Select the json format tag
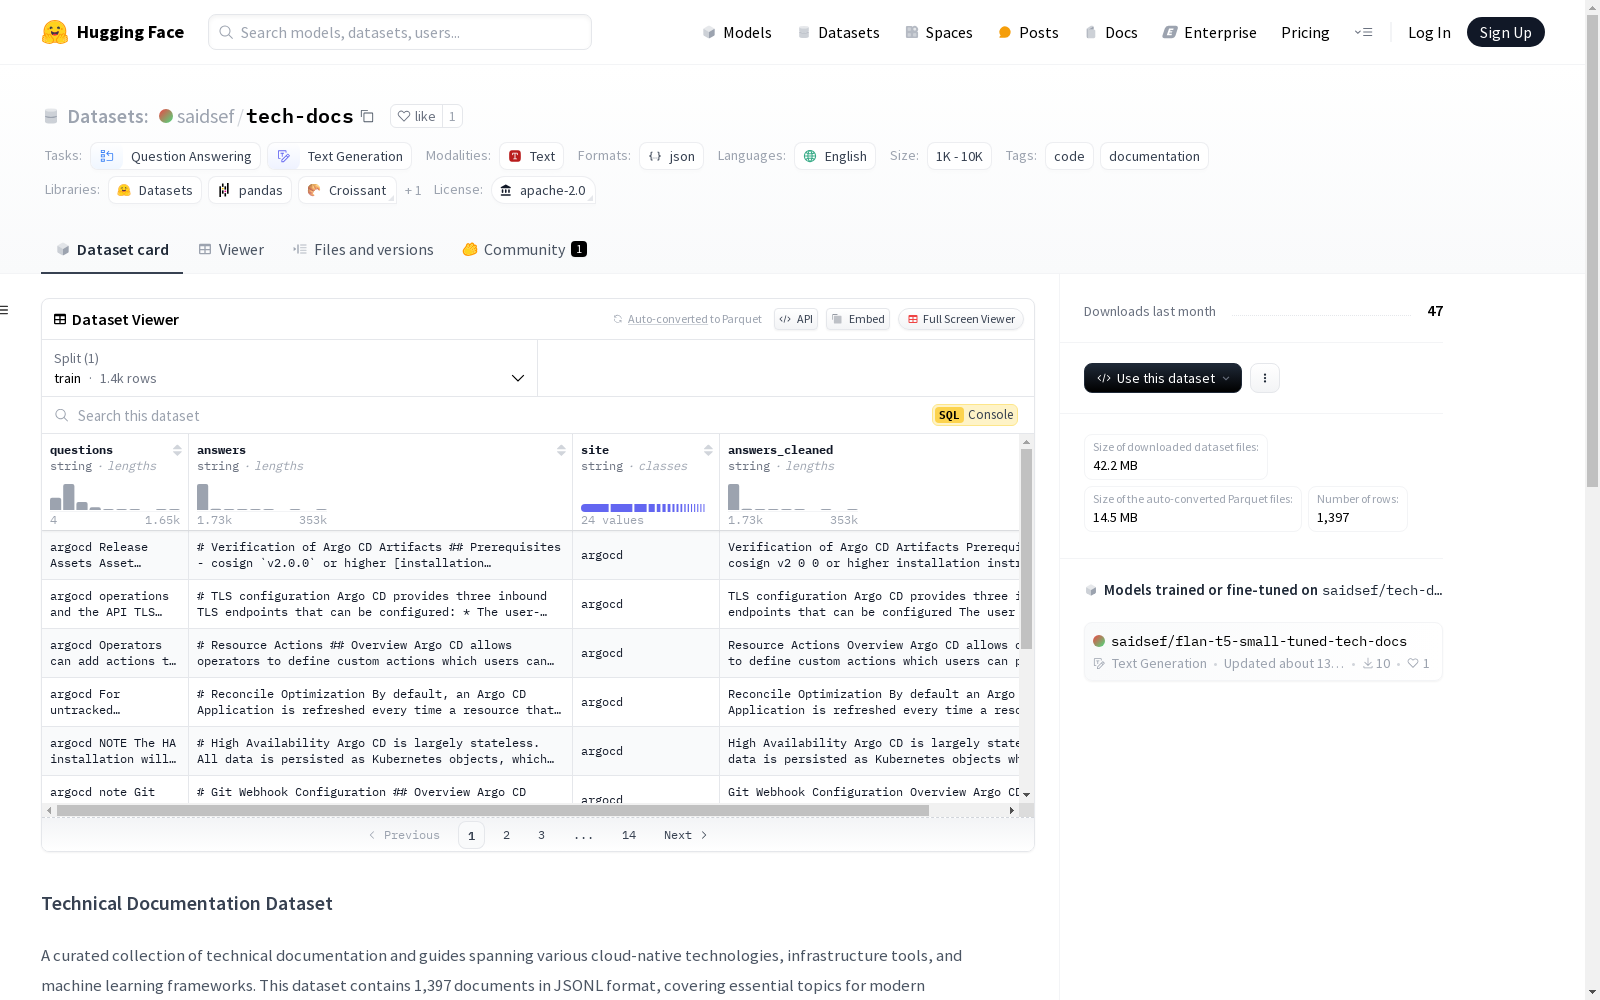1600x1000 pixels. 672,156
